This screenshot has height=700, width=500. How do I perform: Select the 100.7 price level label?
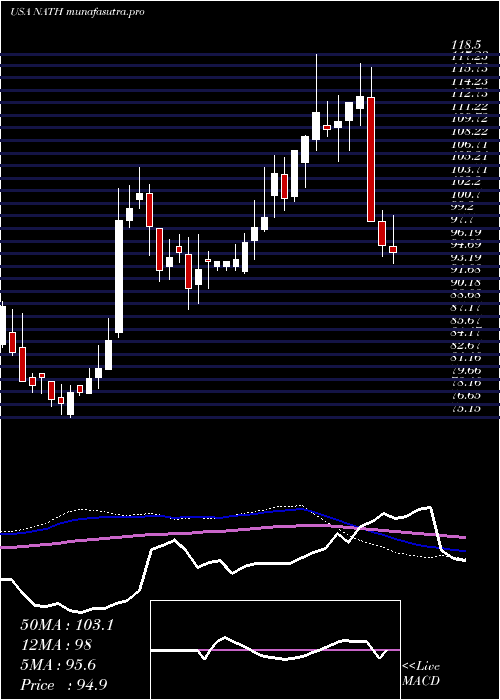click(x=466, y=195)
